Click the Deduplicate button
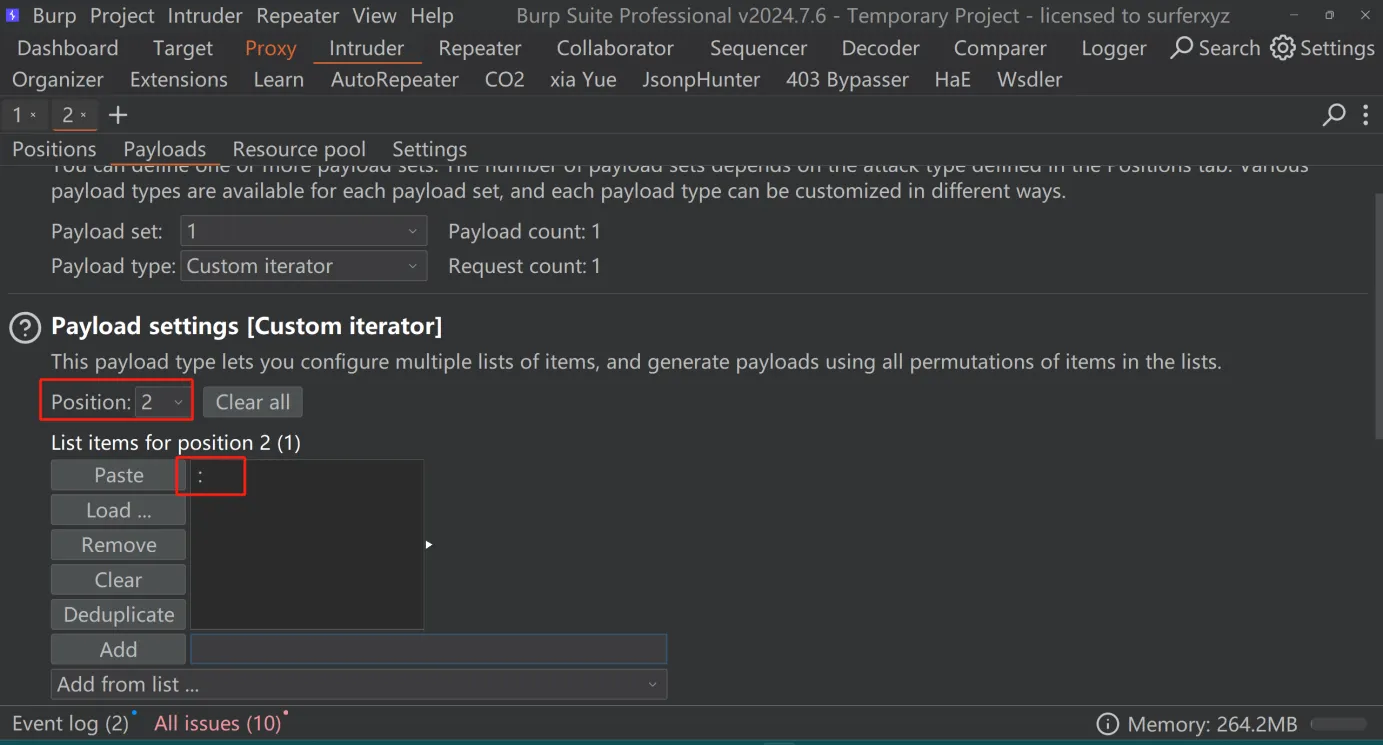This screenshot has height=745, width=1383. pyautogui.click(x=118, y=615)
